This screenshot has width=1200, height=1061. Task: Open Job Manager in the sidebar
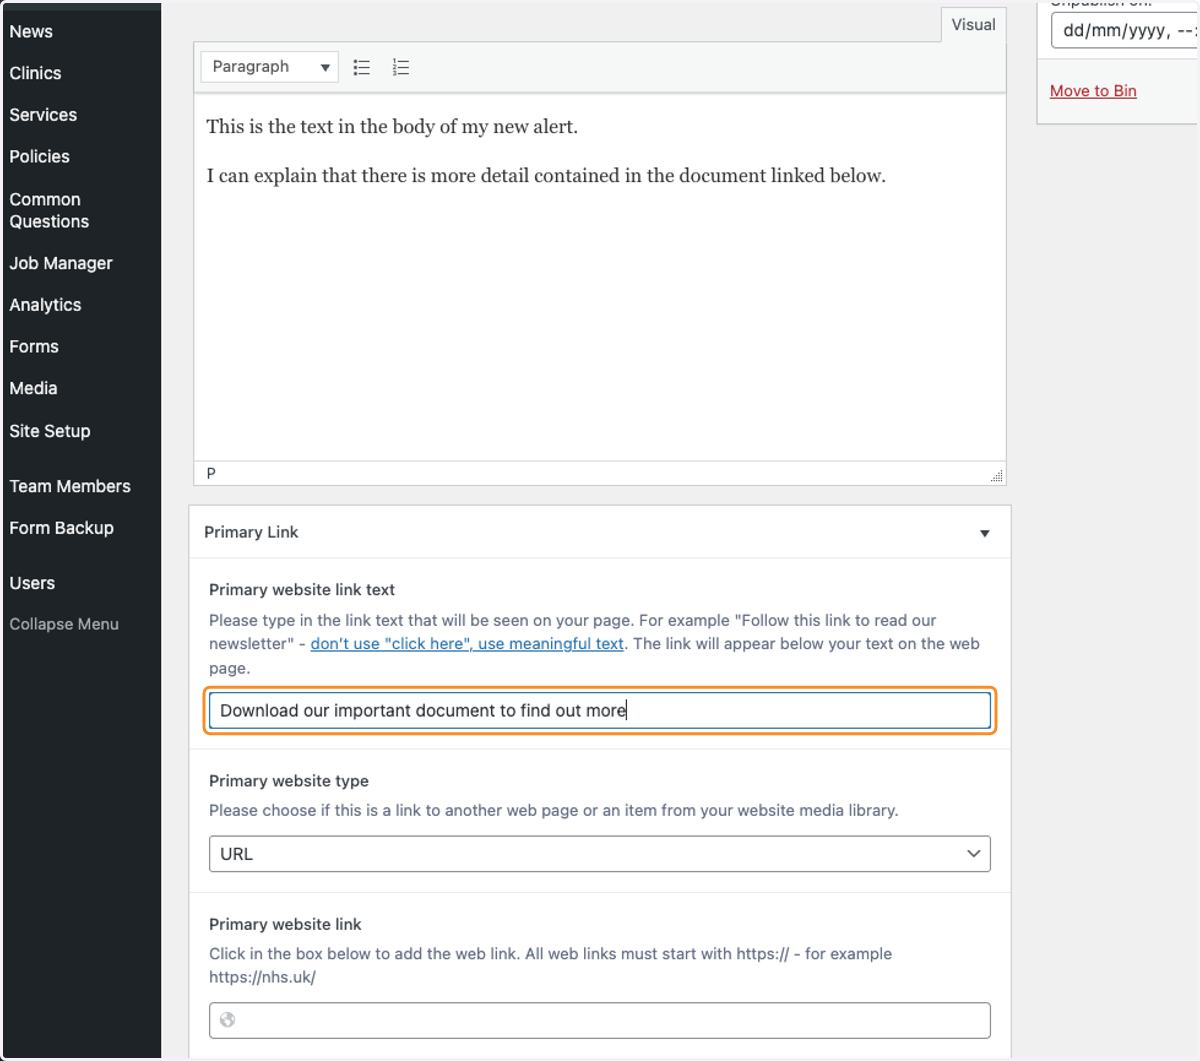[x=61, y=264]
